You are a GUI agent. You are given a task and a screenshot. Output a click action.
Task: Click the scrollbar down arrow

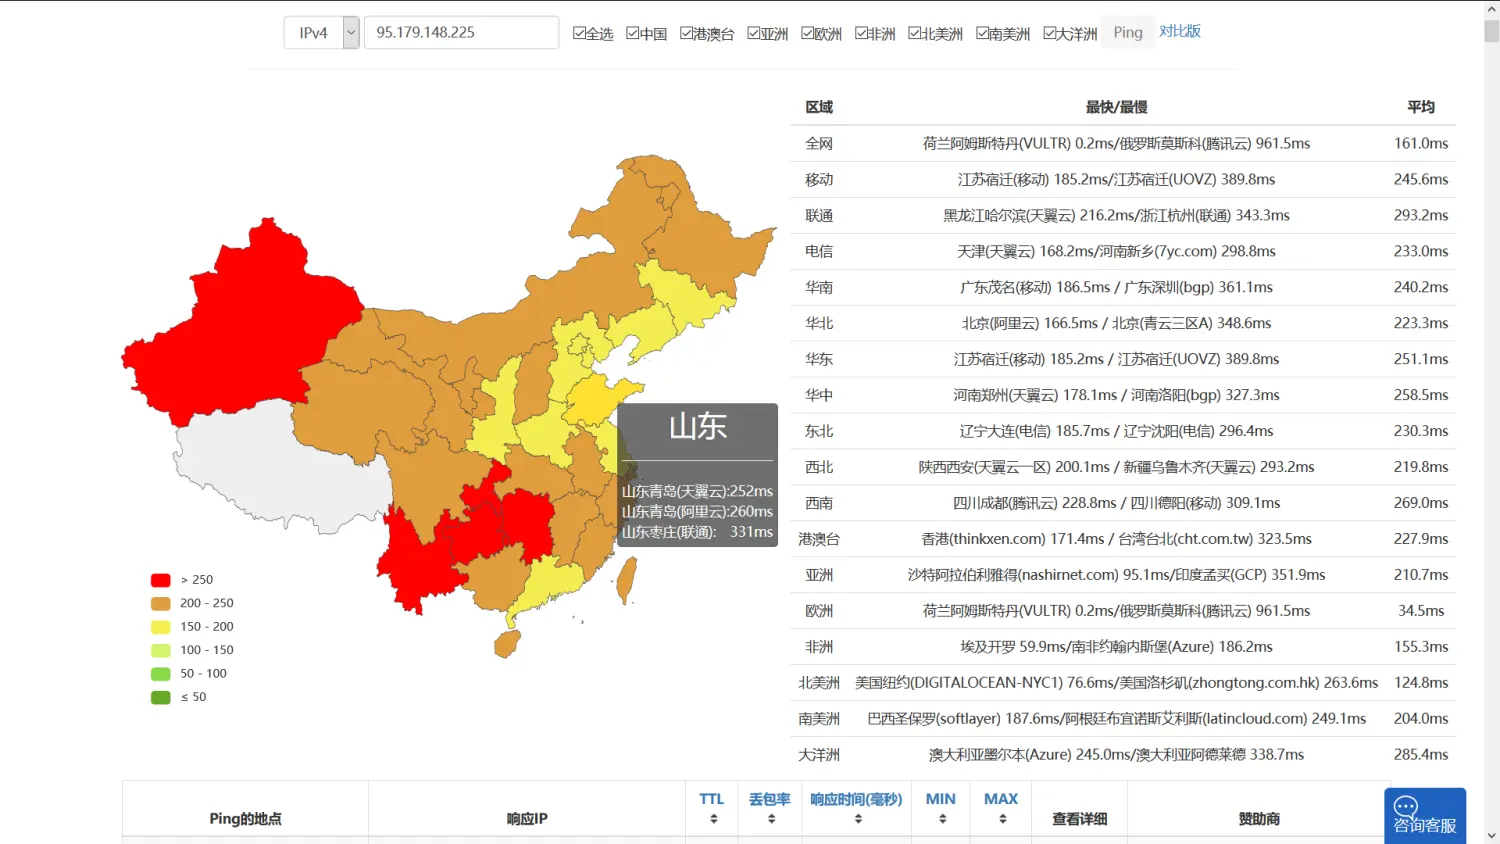pos(1491,835)
